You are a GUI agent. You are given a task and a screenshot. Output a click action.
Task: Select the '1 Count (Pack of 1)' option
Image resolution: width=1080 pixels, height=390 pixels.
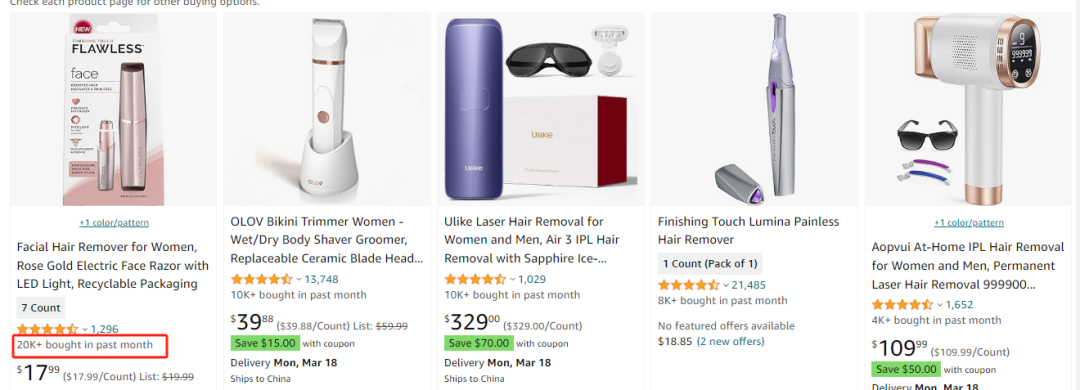pos(710,264)
